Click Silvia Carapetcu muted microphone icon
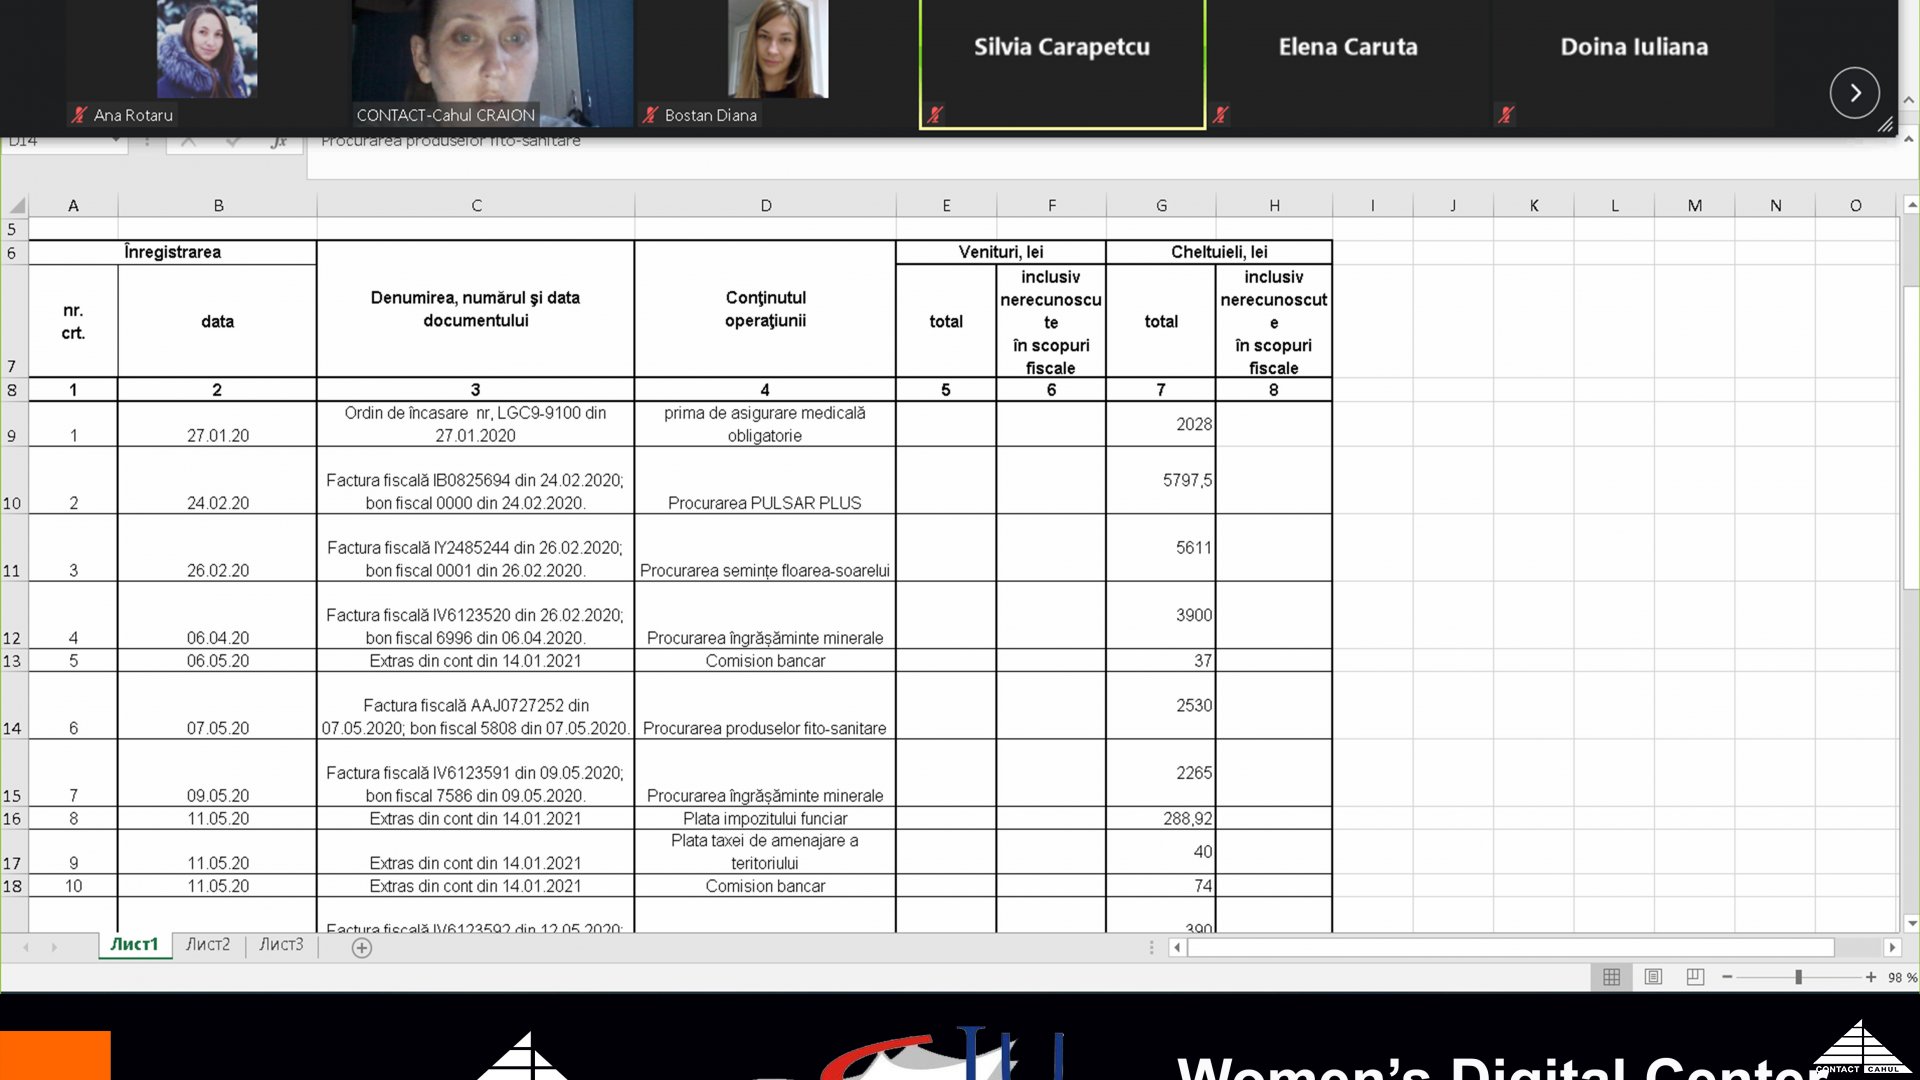The width and height of the screenshot is (1920, 1080). pyautogui.click(x=935, y=115)
